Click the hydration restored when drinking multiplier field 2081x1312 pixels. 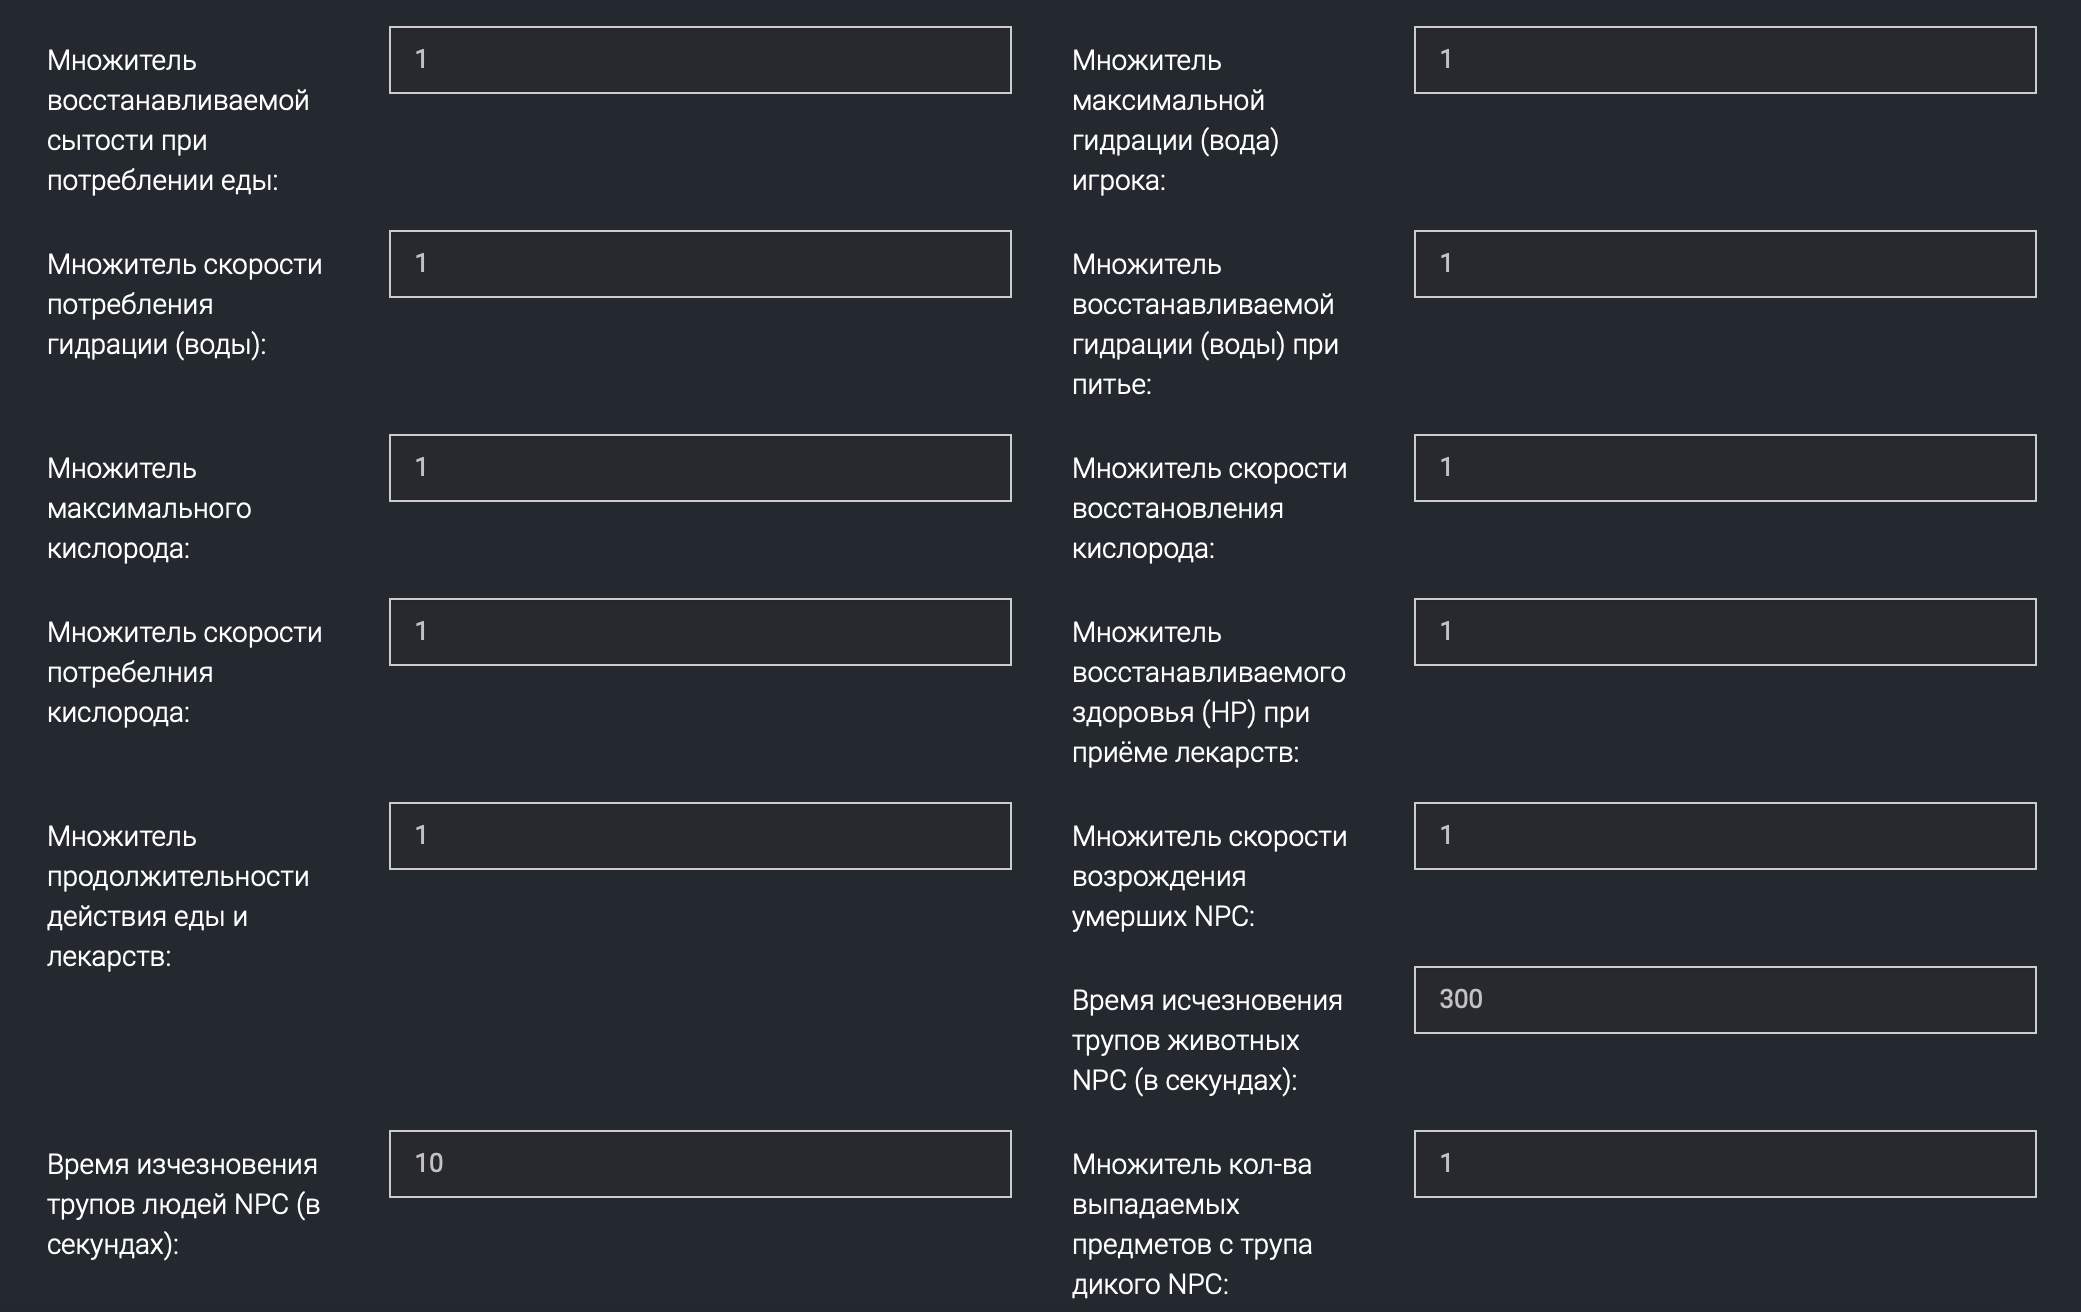[1724, 264]
